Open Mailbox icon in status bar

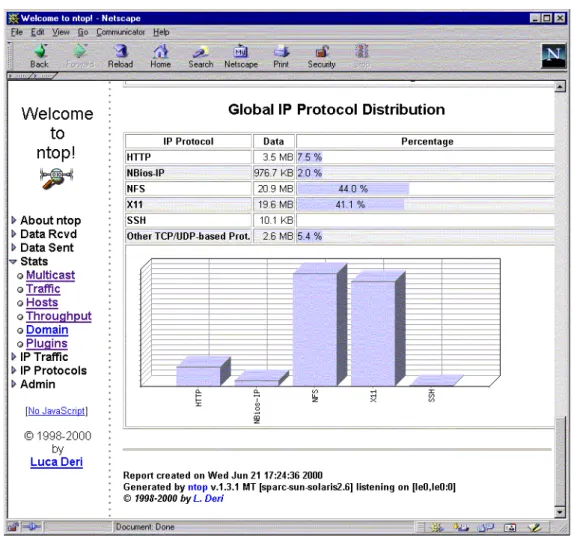[x=461, y=527]
